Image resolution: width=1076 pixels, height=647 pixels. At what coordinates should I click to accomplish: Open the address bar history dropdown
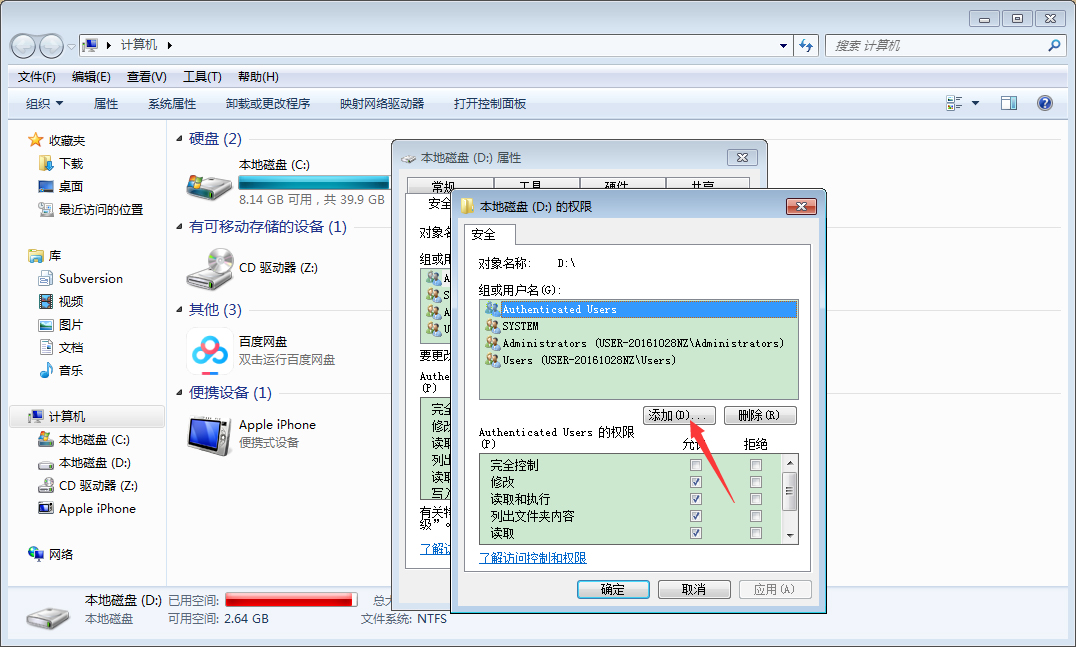click(x=783, y=45)
